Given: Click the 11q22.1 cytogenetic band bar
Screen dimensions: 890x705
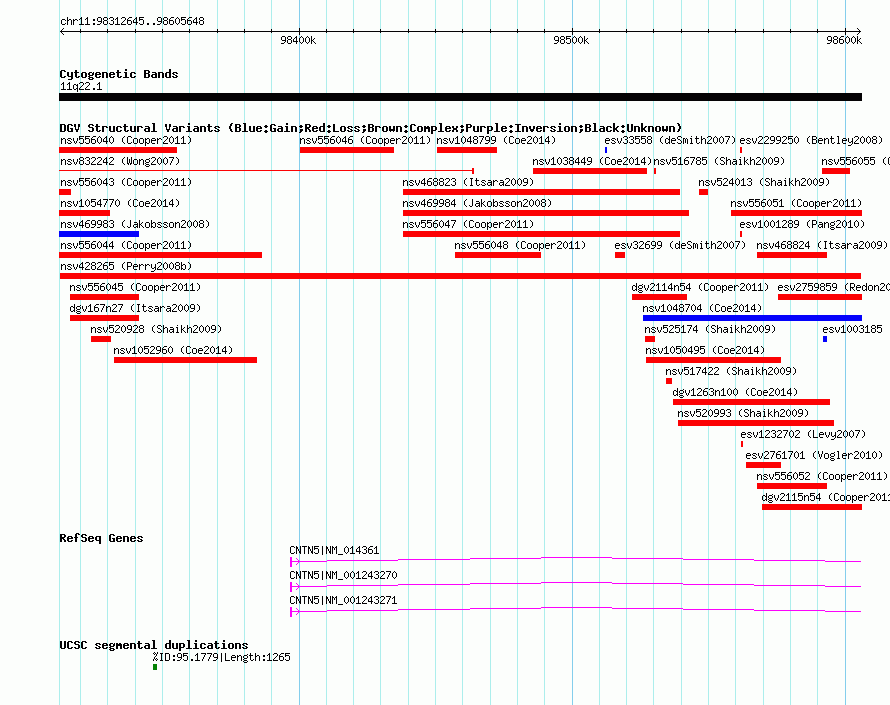Looking at the screenshot, I should coord(460,97).
